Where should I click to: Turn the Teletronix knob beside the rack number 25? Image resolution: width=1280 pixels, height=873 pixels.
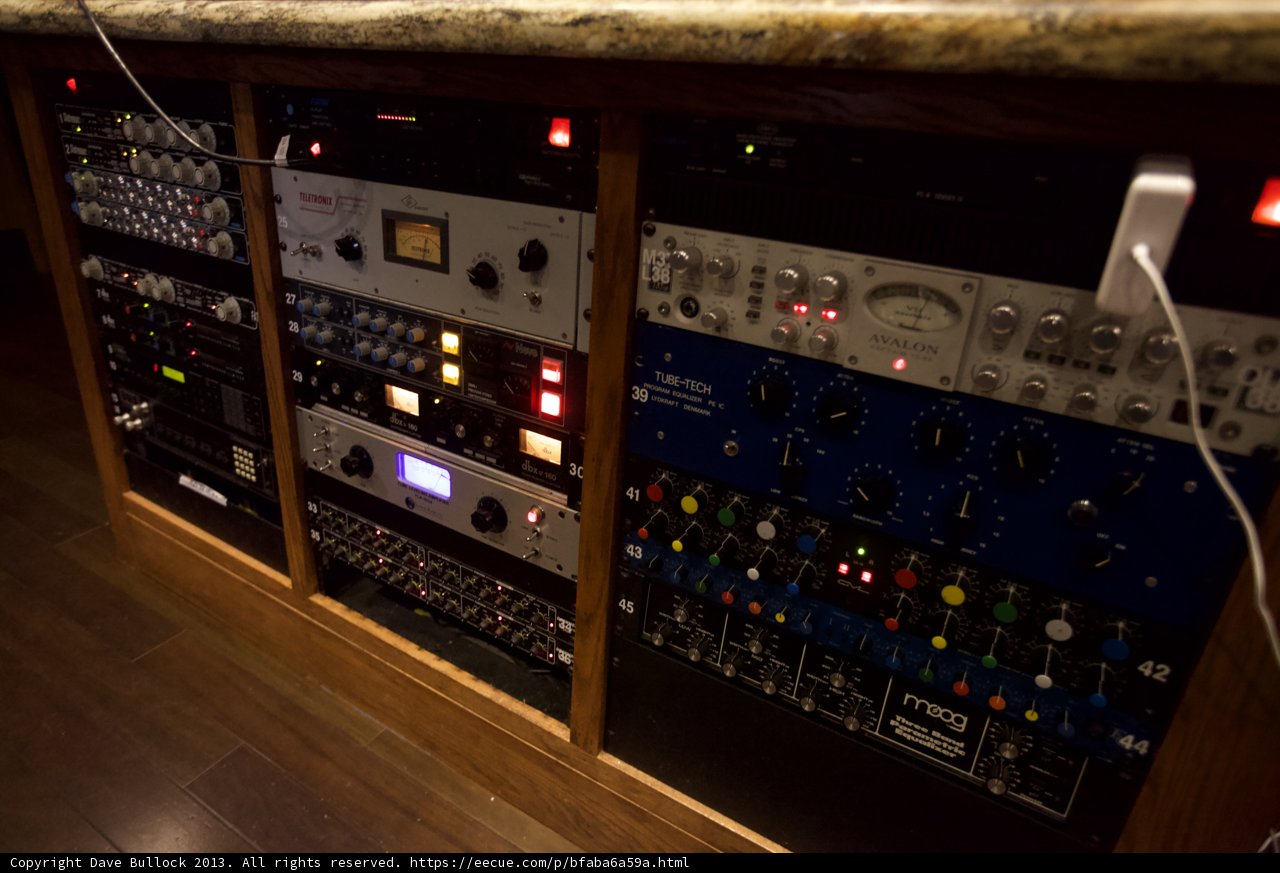(x=348, y=247)
